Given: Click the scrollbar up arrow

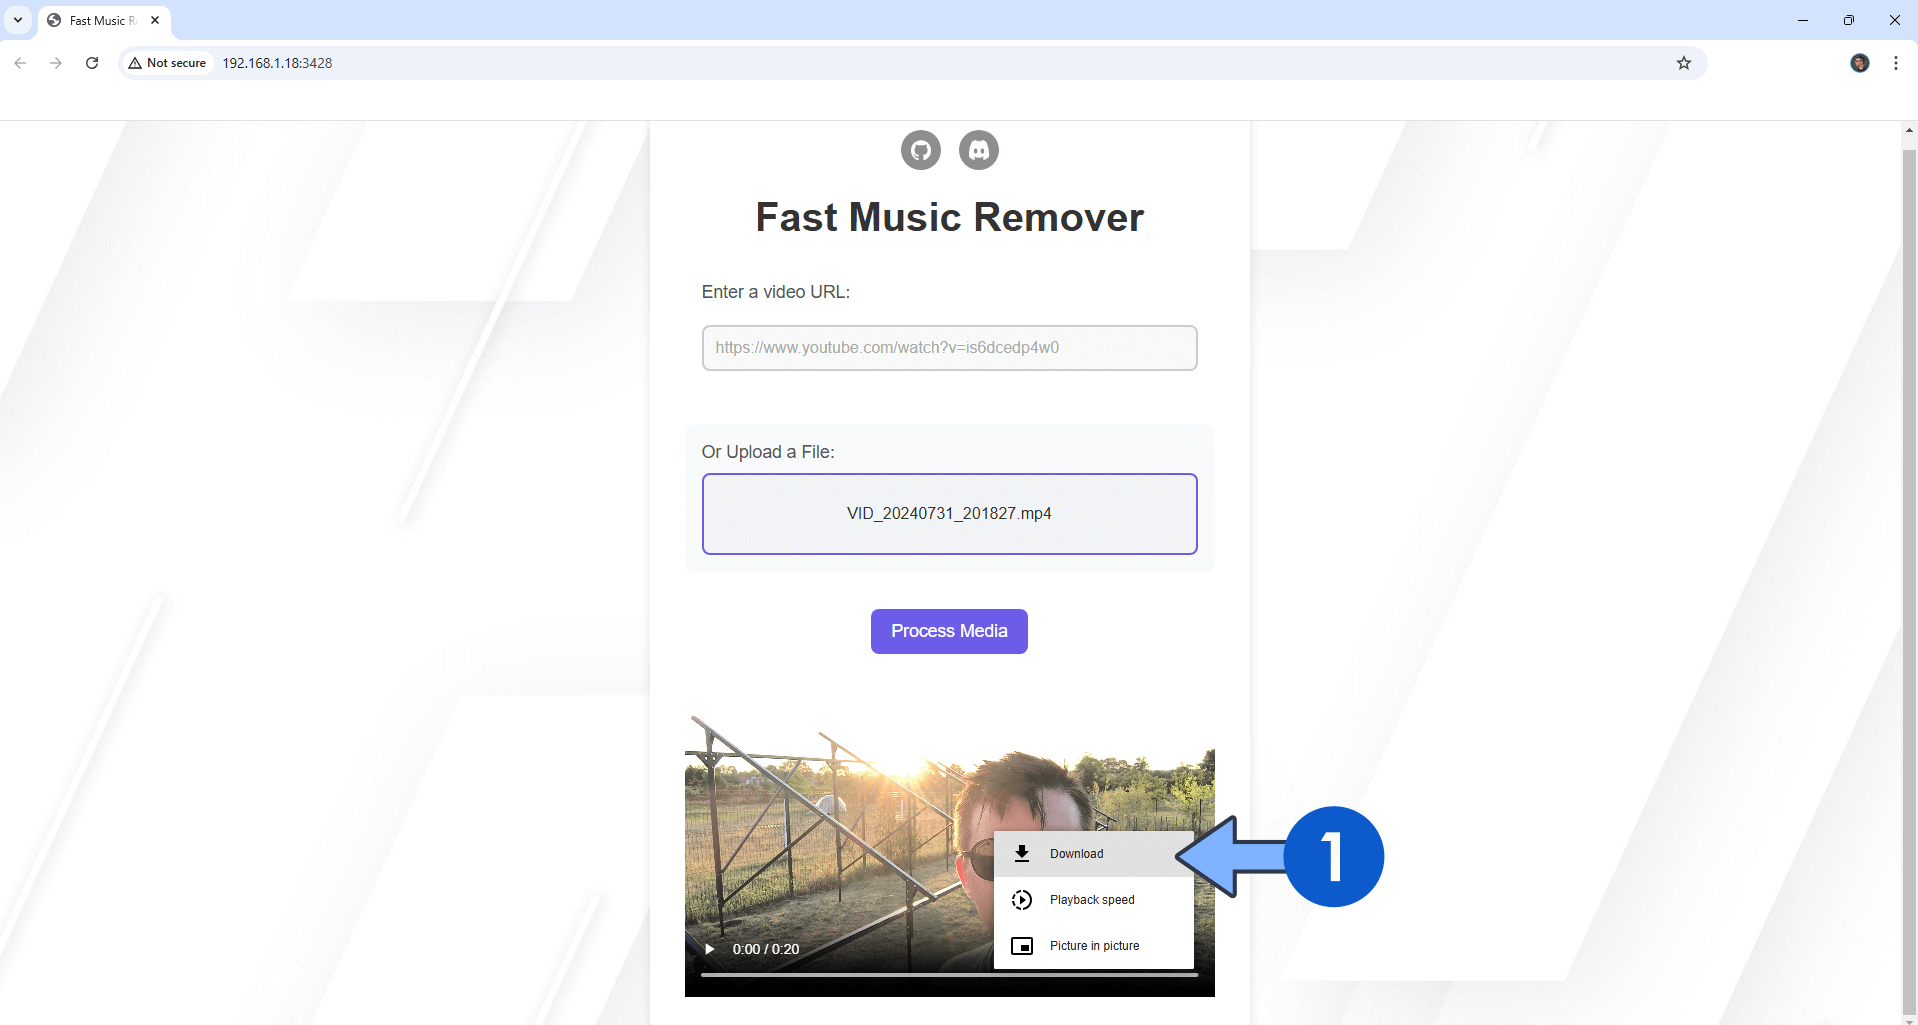Looking at the screenshot, I should [x=1909, y=129].
